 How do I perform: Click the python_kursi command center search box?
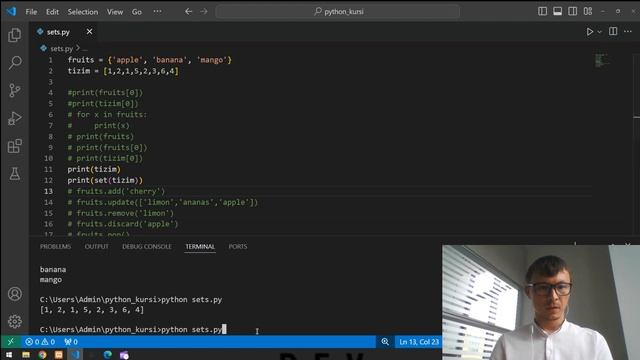pos(338,11)
